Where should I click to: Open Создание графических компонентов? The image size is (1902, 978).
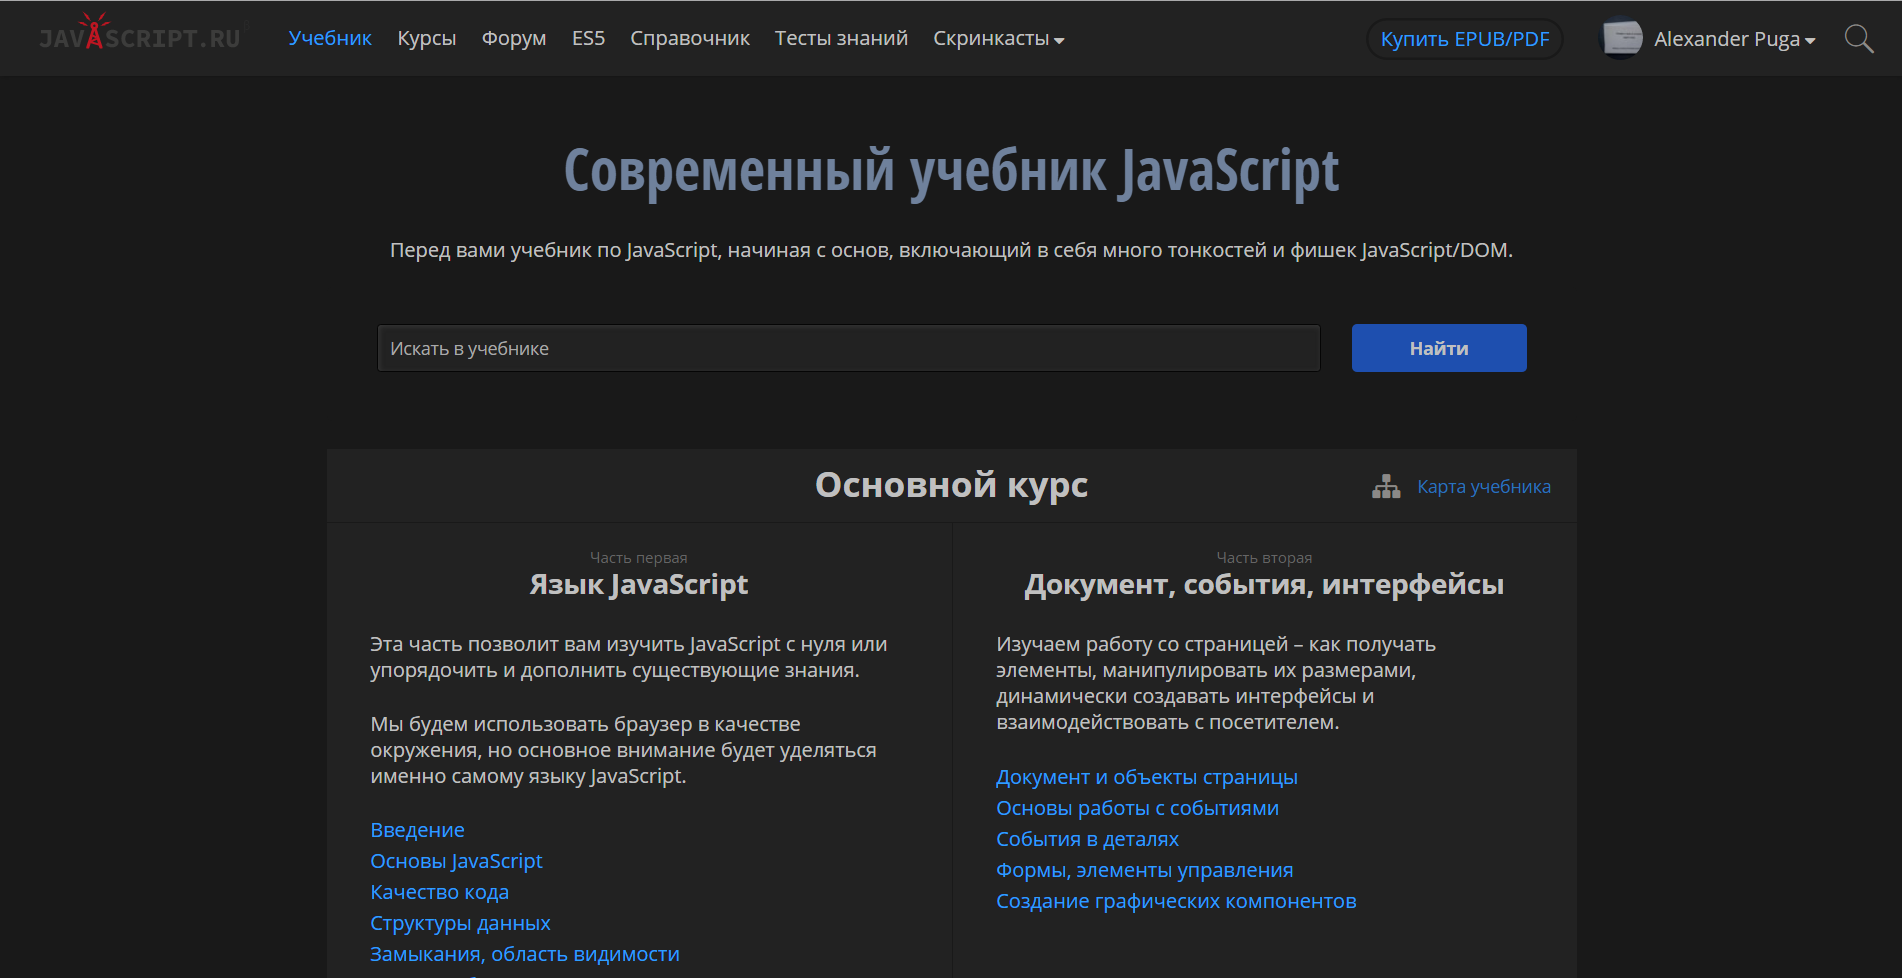(1175, 900)
